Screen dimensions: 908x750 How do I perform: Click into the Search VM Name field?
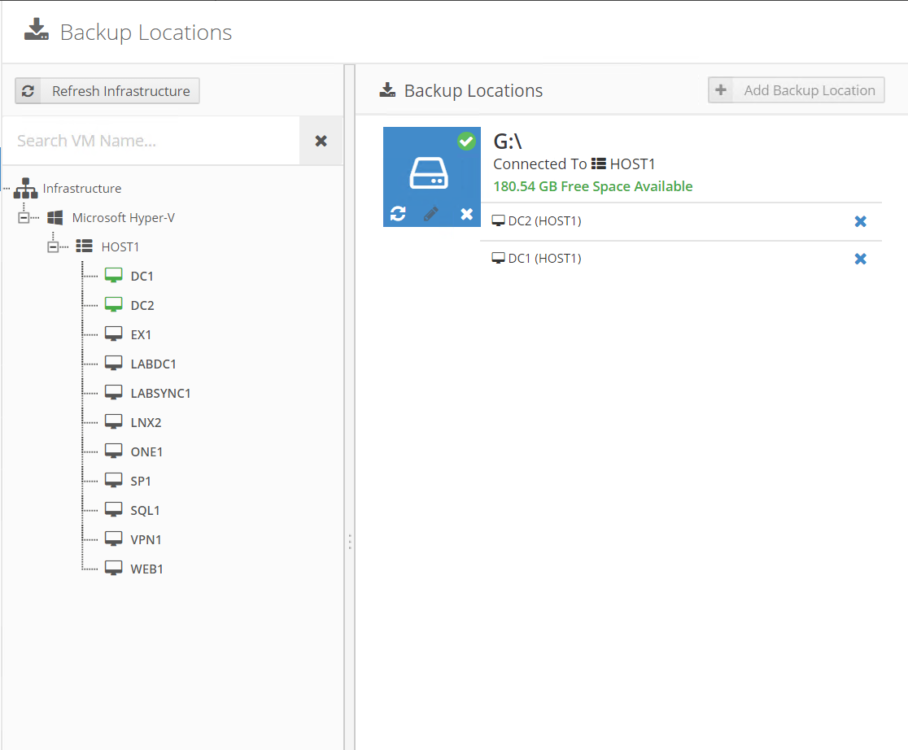[x=151, y=141]
